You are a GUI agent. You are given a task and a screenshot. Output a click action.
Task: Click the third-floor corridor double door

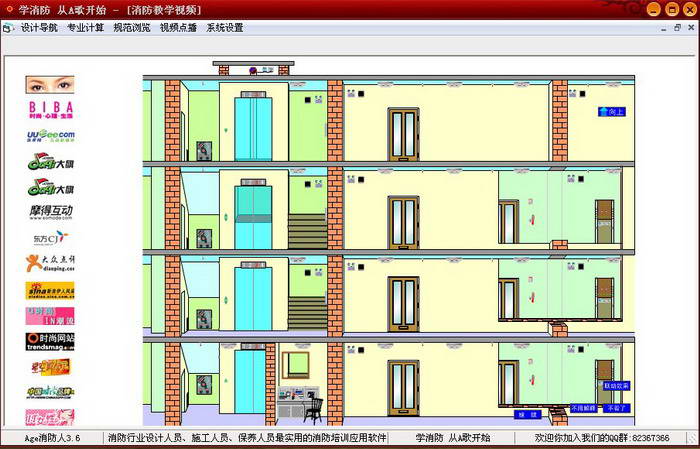(x=404, y=222)
